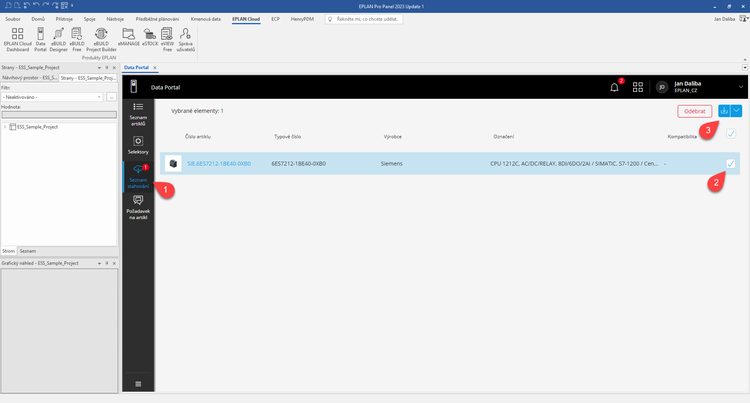Image resolution: width=750 pixels, height=403 pixels.
Task: Open Požadavek na artikl in sidebar
Action: click(138, 207)
